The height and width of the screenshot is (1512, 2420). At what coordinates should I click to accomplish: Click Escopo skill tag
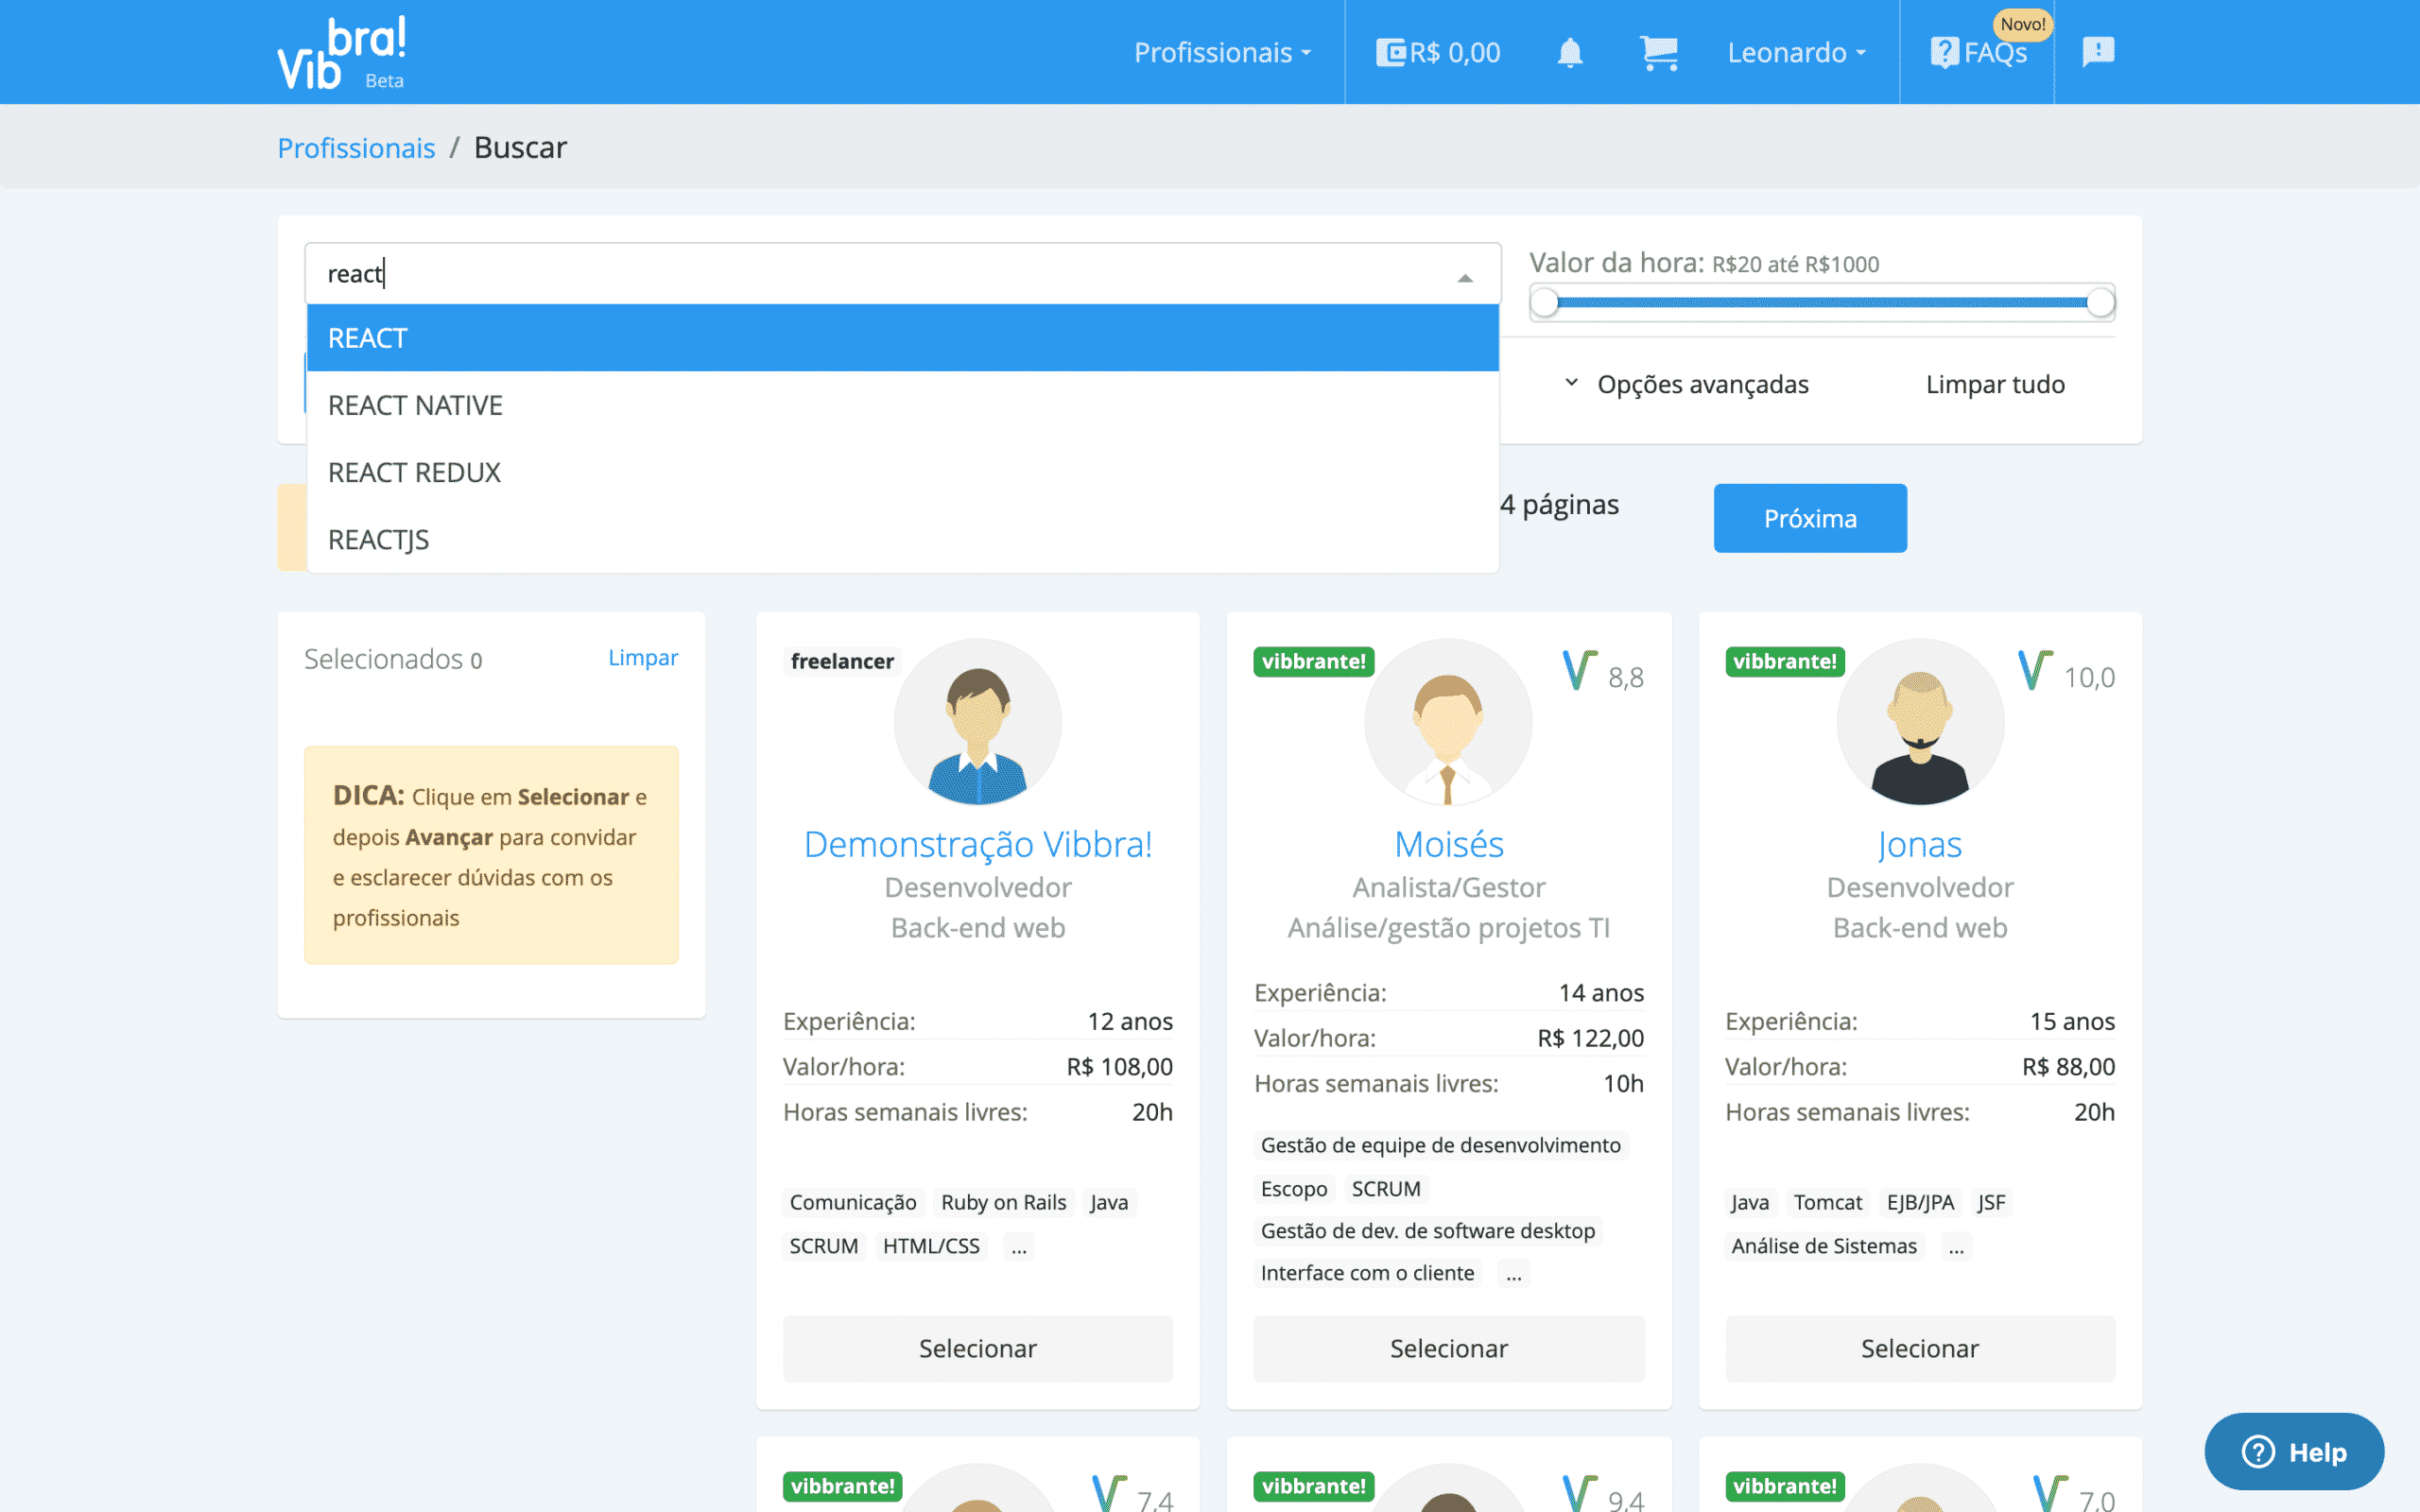click(1294, 1189)
